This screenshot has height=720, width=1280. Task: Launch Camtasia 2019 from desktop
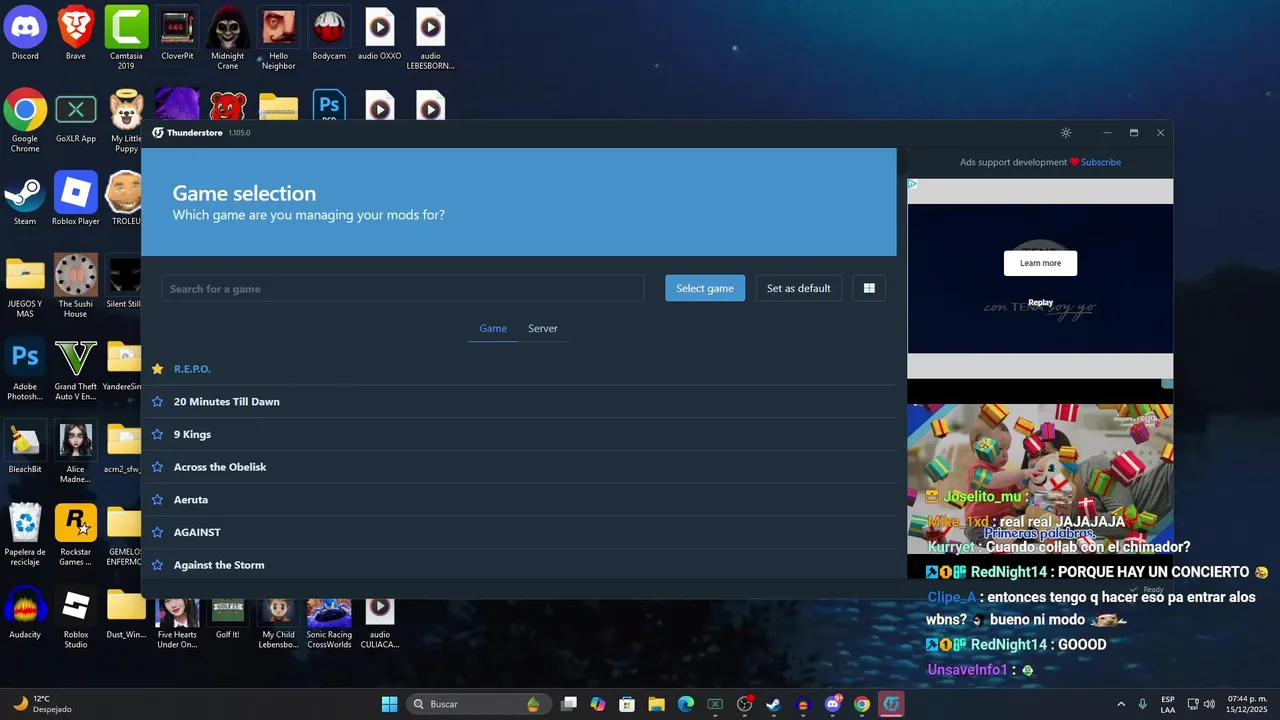click(126, 37)
